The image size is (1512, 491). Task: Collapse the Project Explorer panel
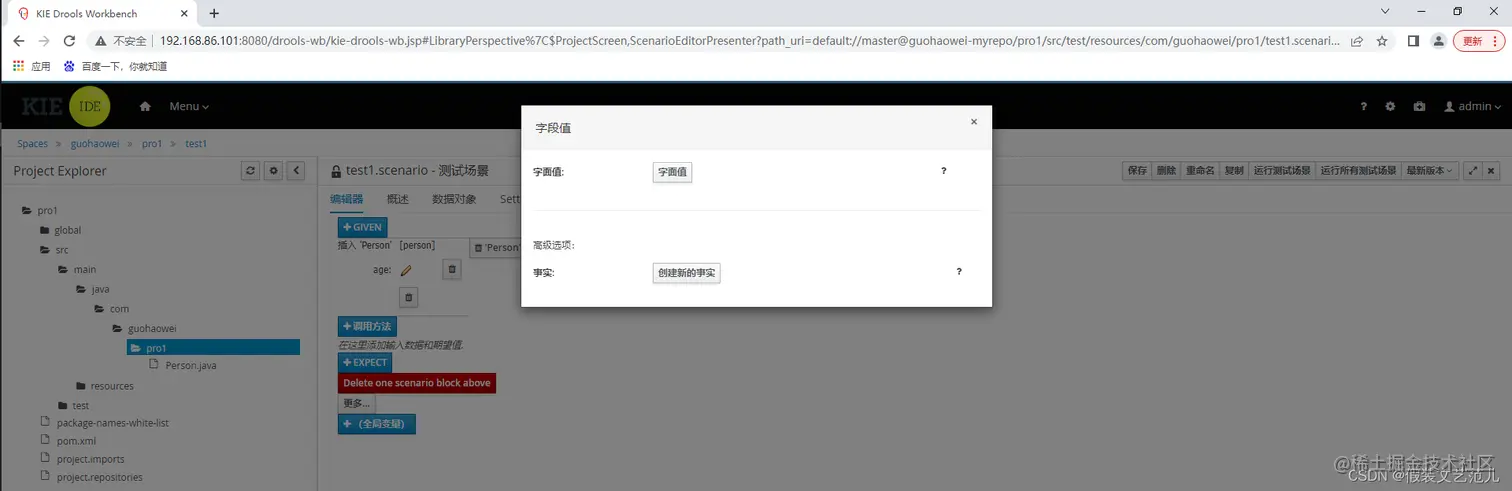(x=296, y=171)
